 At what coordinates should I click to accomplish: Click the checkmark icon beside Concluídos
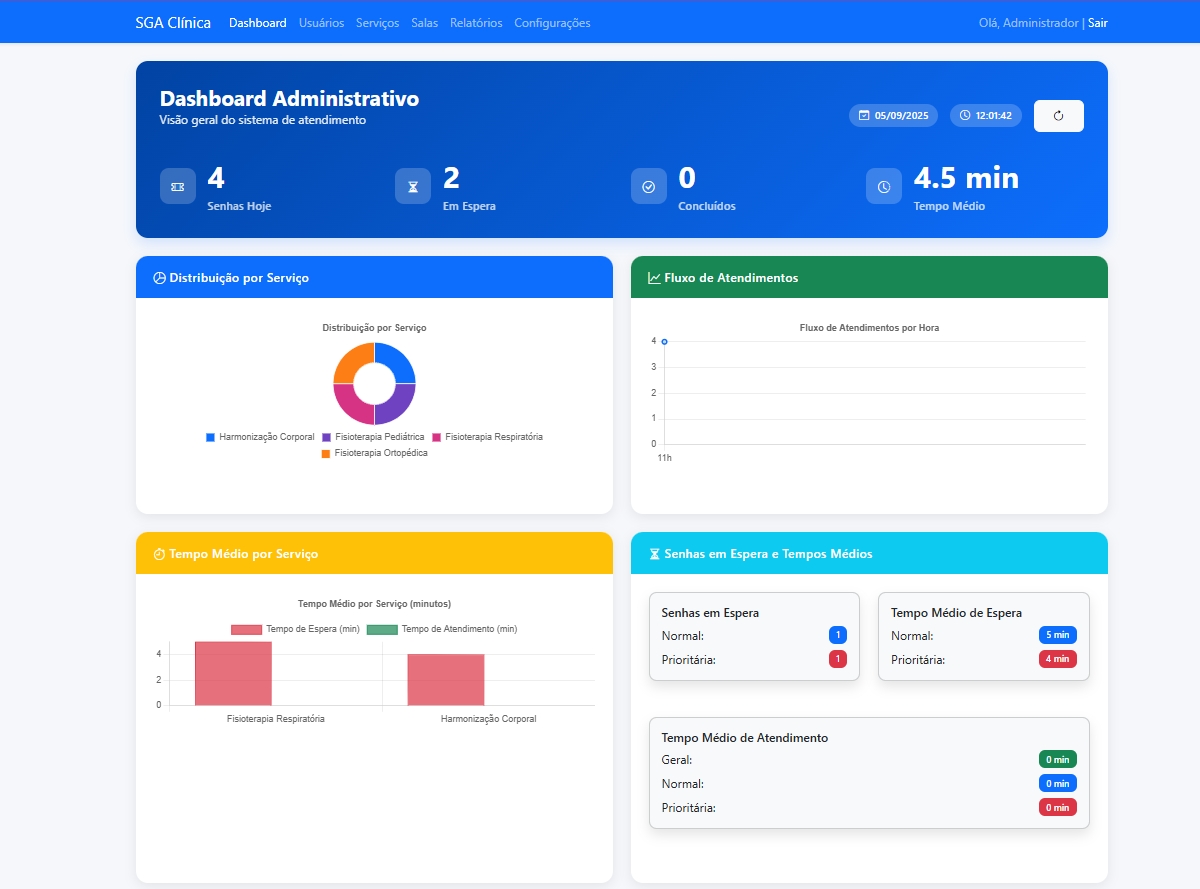coord(648,186)
